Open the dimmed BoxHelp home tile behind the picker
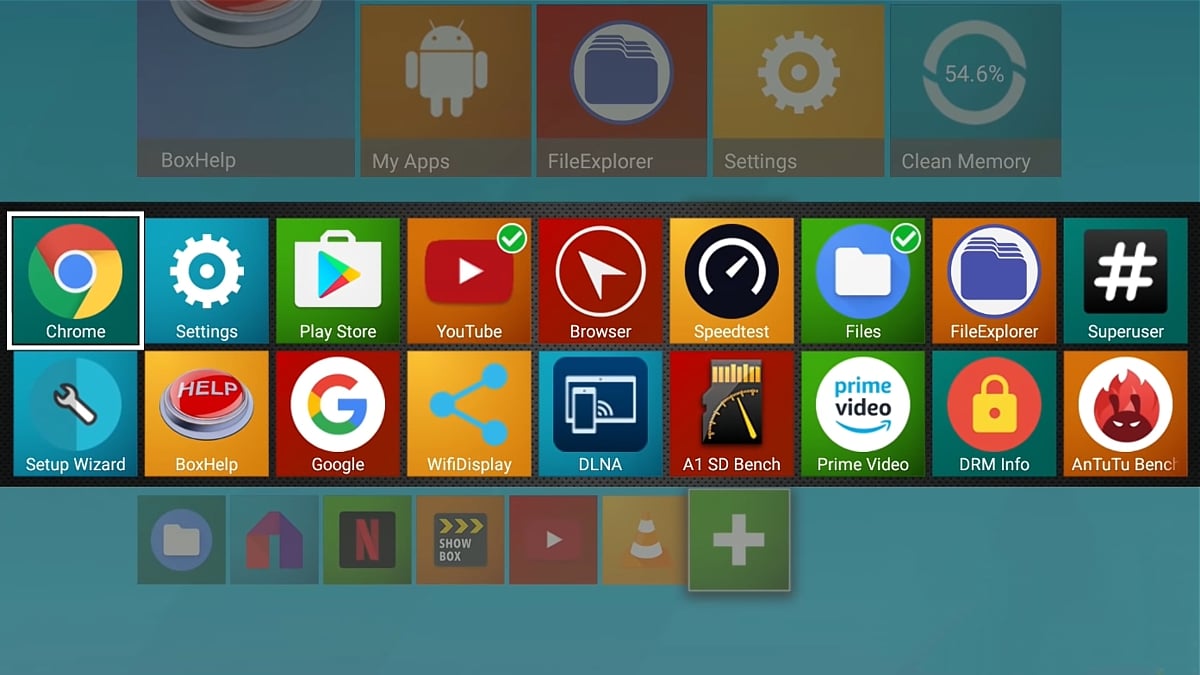The image size is (1200, 675). pyautogui.click(x=246, y=88)
